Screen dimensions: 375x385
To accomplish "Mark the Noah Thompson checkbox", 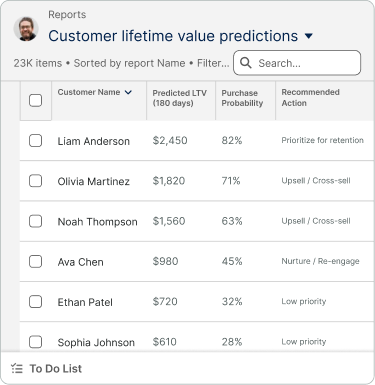I will [x=35, y=221].
